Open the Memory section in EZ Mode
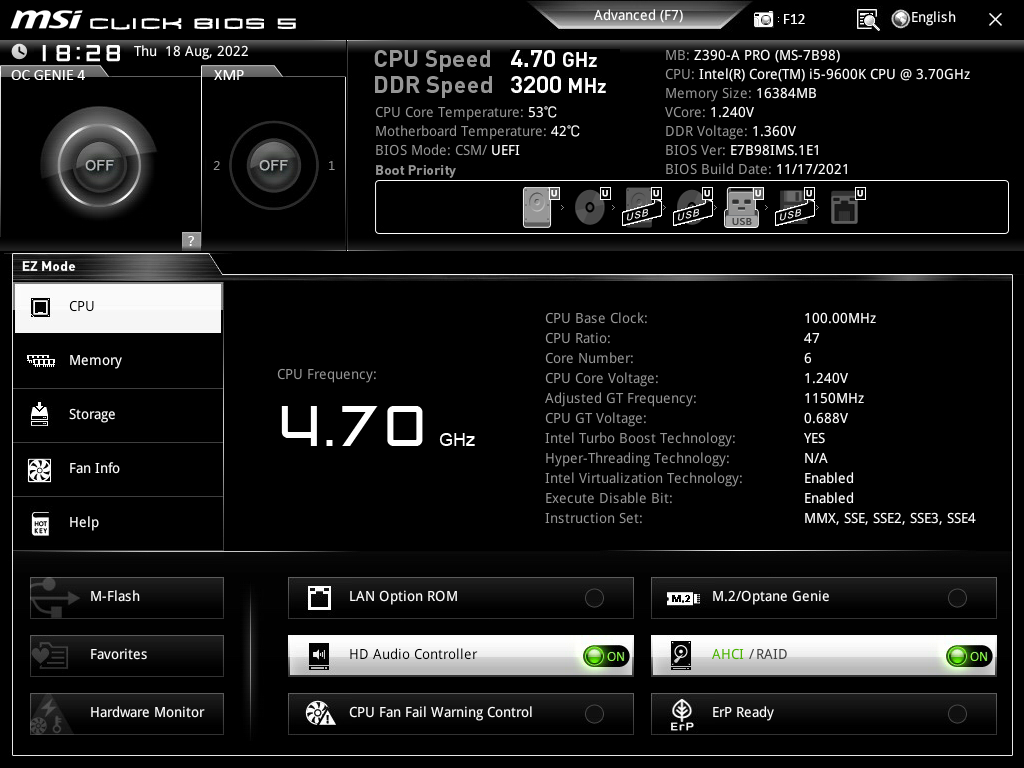The width and height of the screenshot is (1024, 768). tap(118, 360)
